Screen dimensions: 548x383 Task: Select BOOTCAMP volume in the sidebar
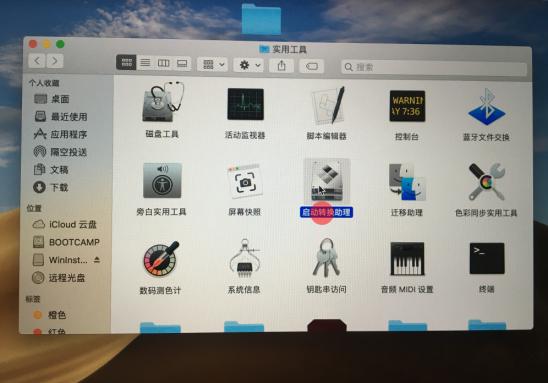pyautogui.click(x=66, y=242)
